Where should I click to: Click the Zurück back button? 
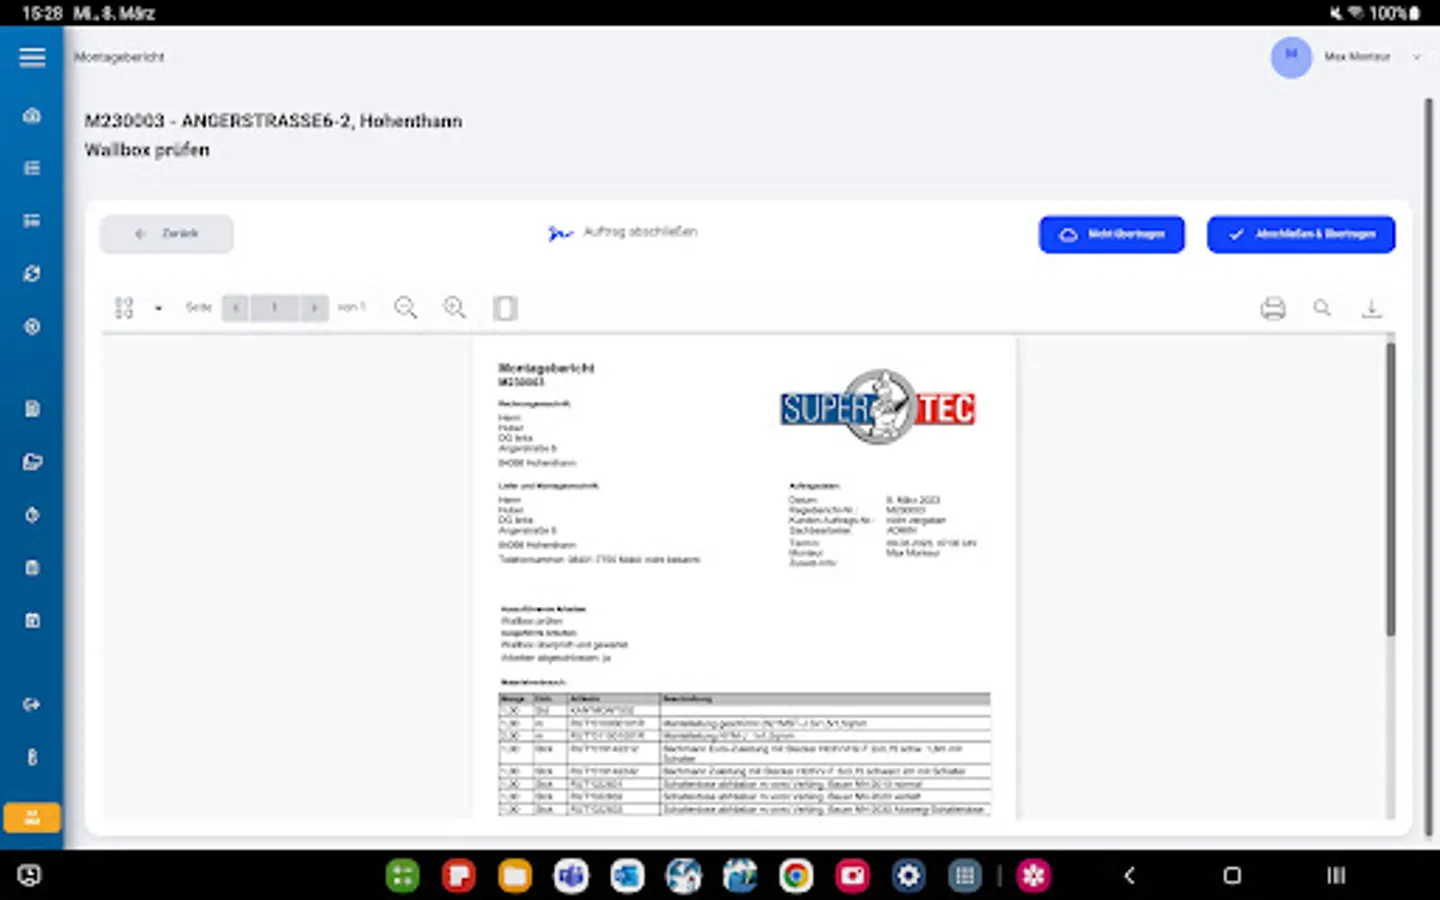pos(166,233)
